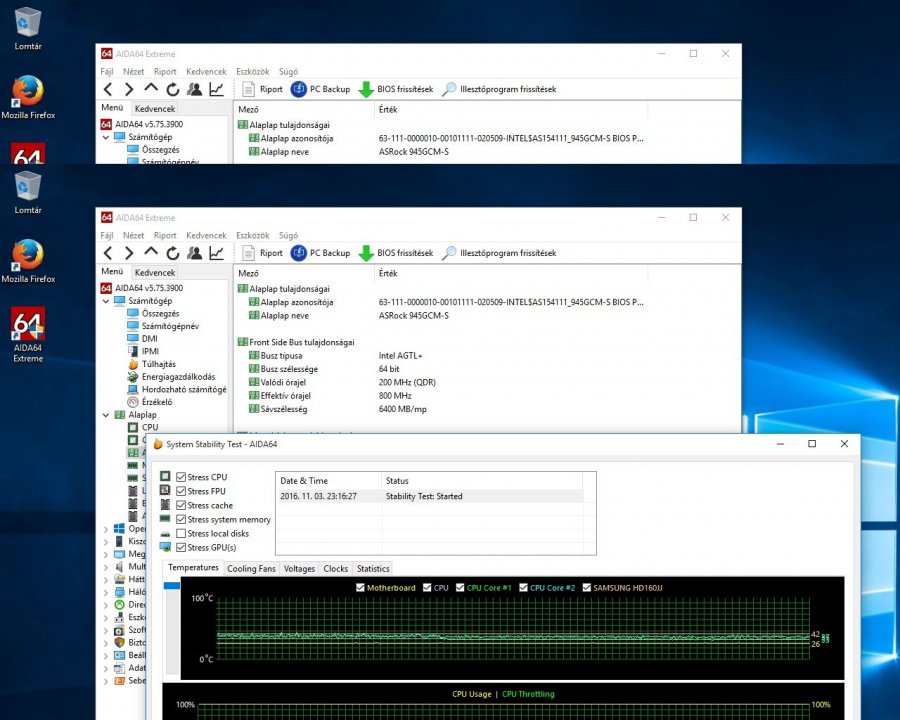Expand the tree node starting with Direc
The height and width of the screenshot is (720, 900).
(106, 605)
